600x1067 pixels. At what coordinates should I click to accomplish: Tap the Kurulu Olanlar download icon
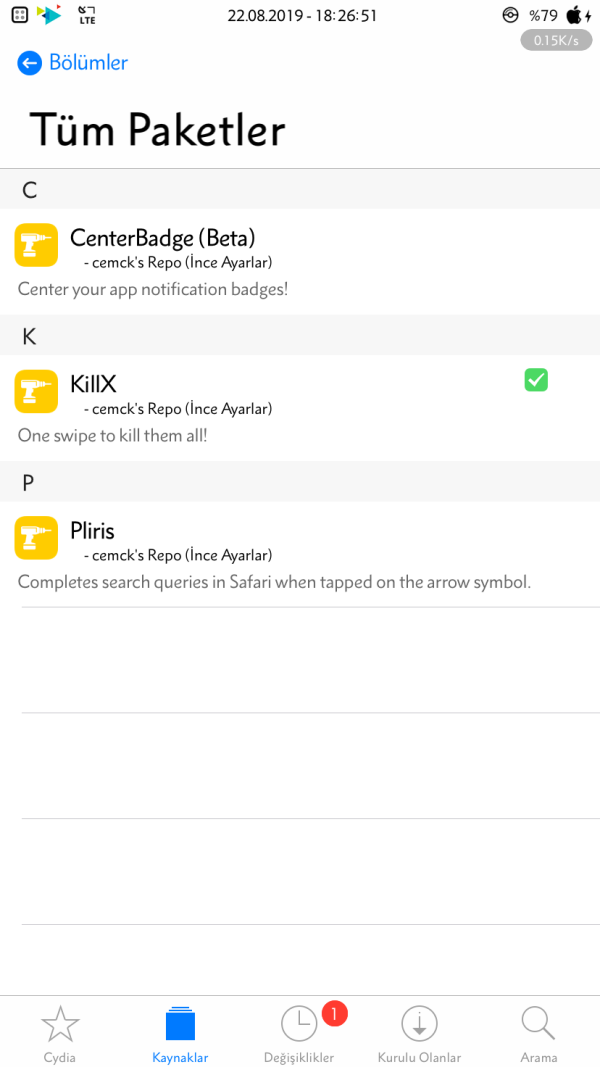(x=419, y=1025)
